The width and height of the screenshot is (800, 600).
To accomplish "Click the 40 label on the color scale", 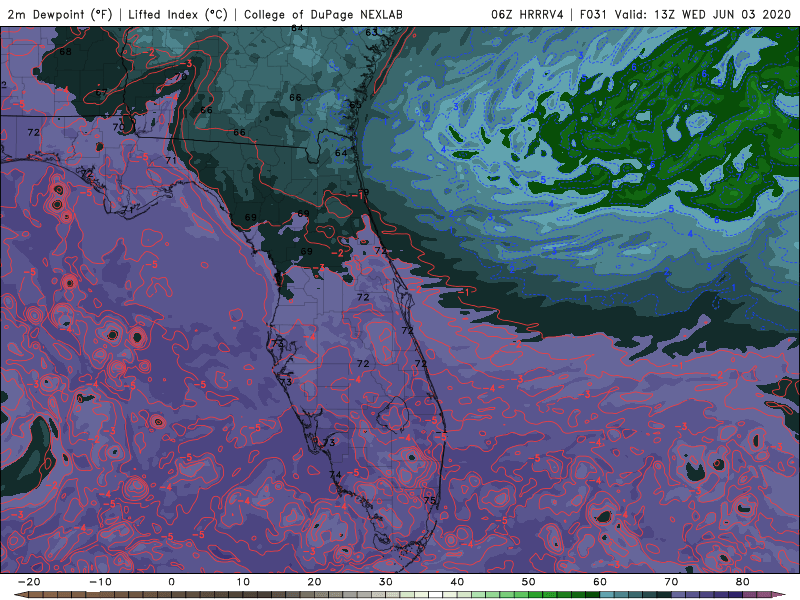I will coord(457,582).
